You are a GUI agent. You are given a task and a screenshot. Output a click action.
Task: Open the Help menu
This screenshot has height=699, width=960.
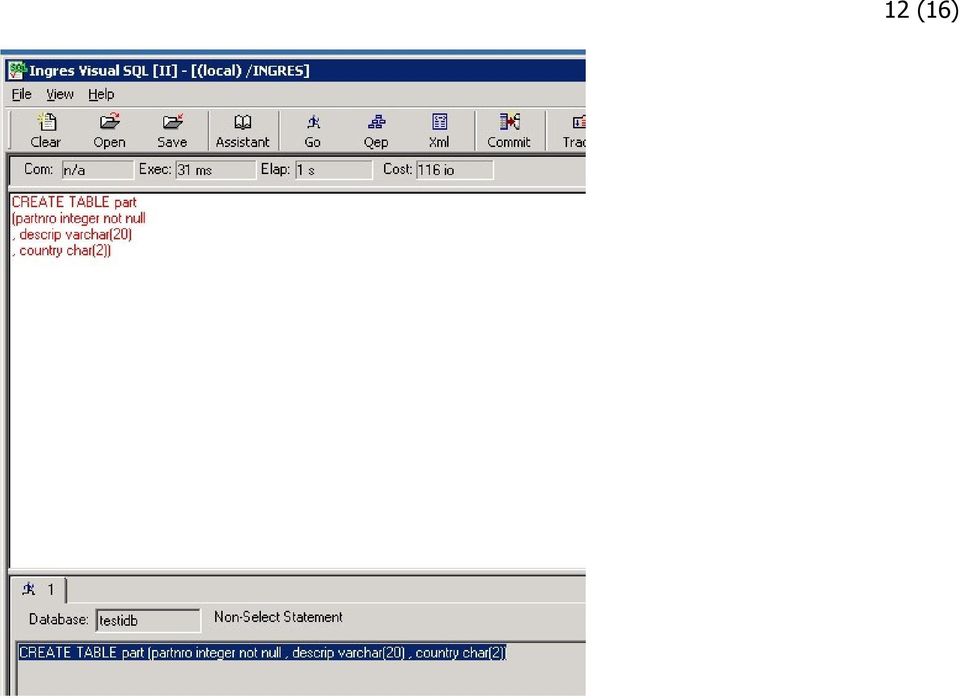point(101,94)
